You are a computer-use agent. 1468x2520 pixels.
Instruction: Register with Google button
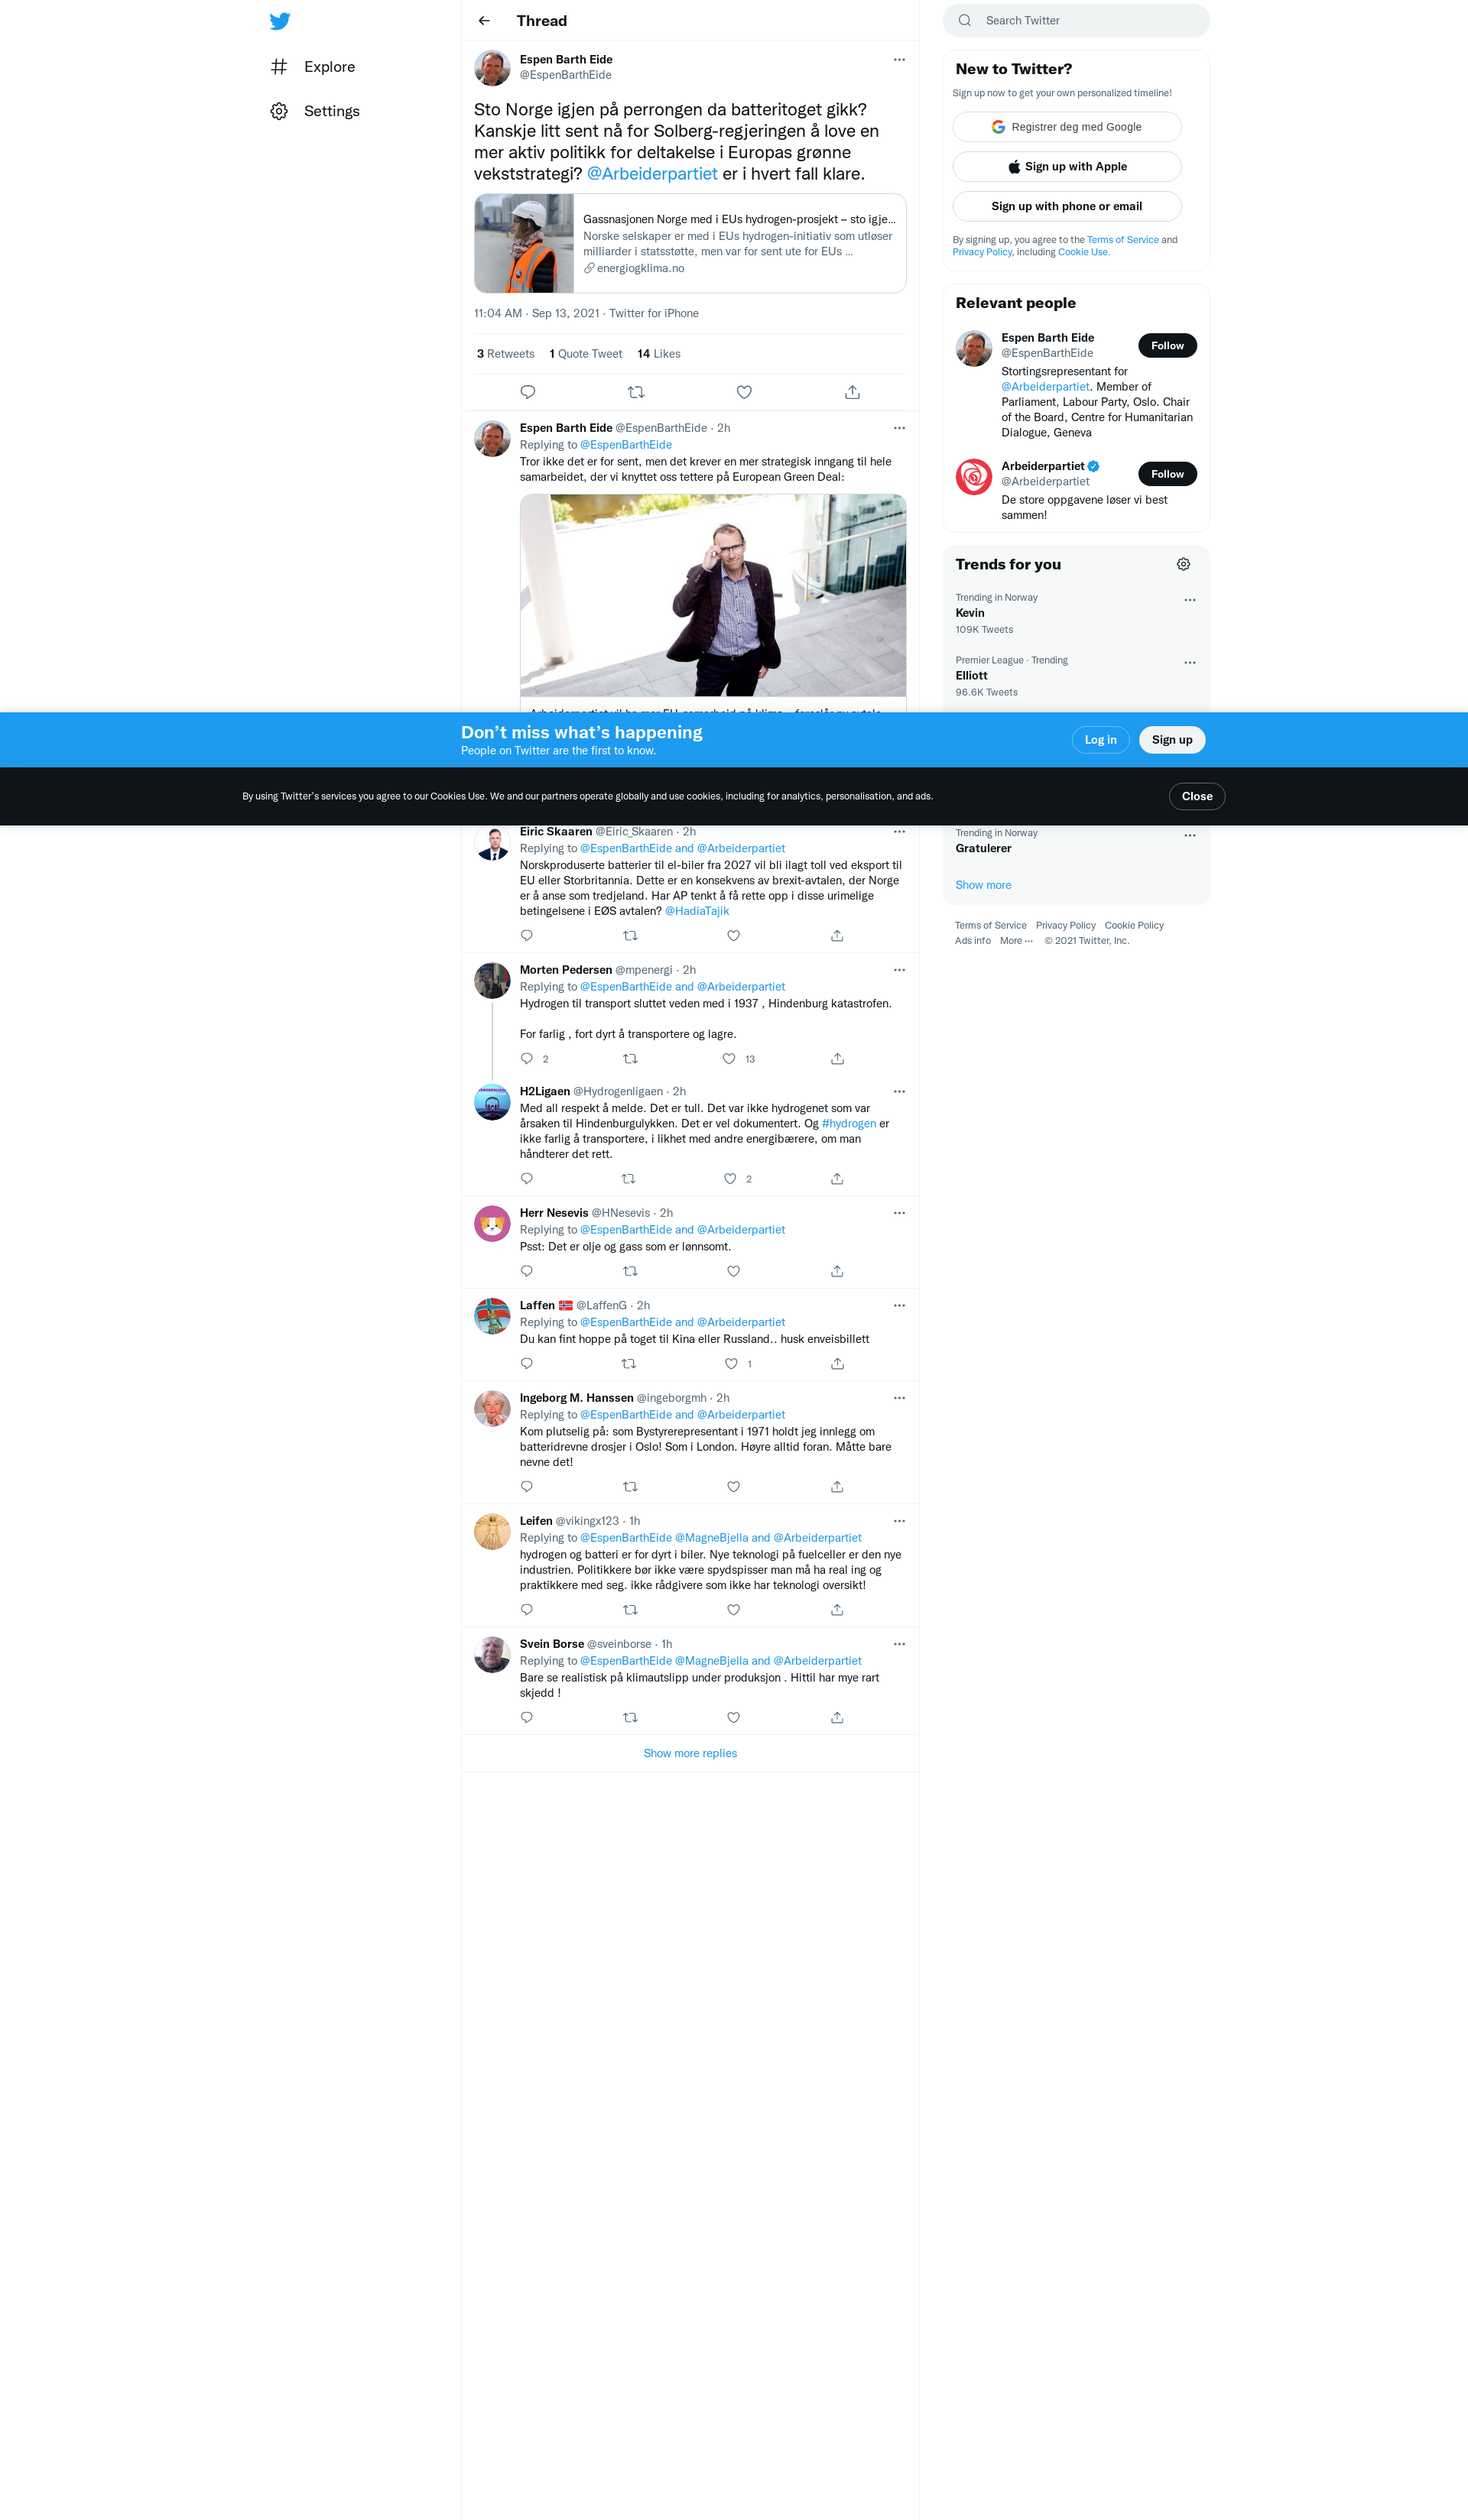tap(1067, 127)
